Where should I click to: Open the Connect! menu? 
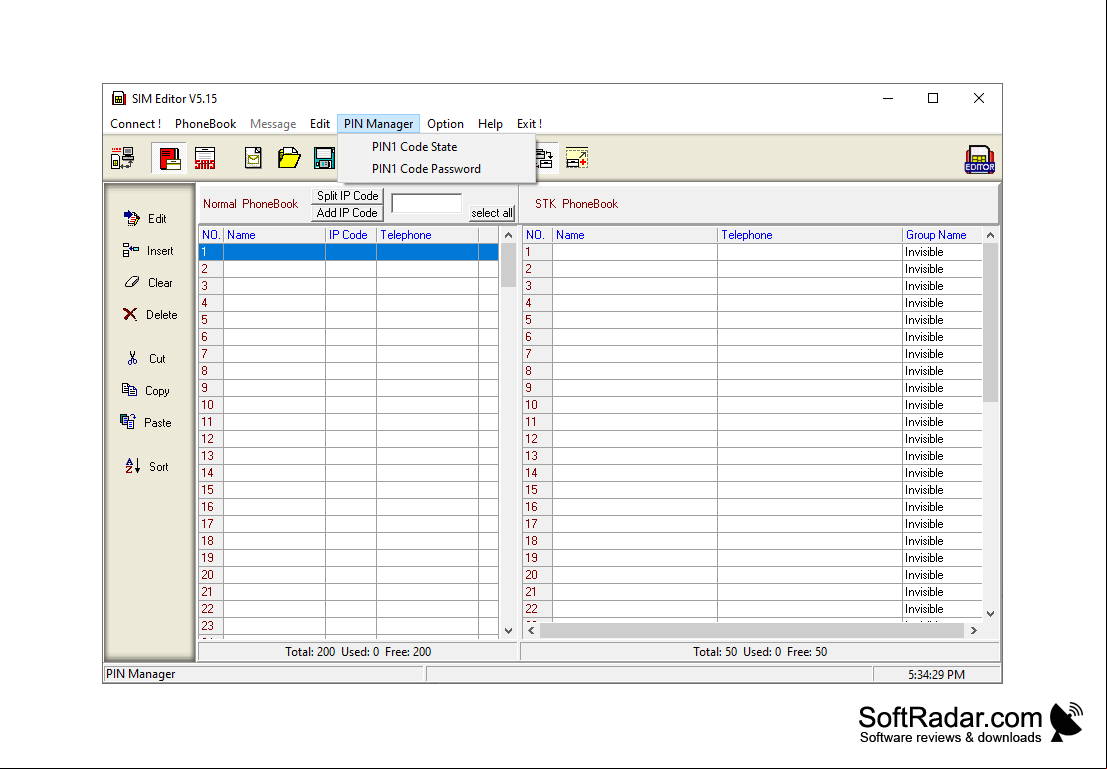coord(136,124)
